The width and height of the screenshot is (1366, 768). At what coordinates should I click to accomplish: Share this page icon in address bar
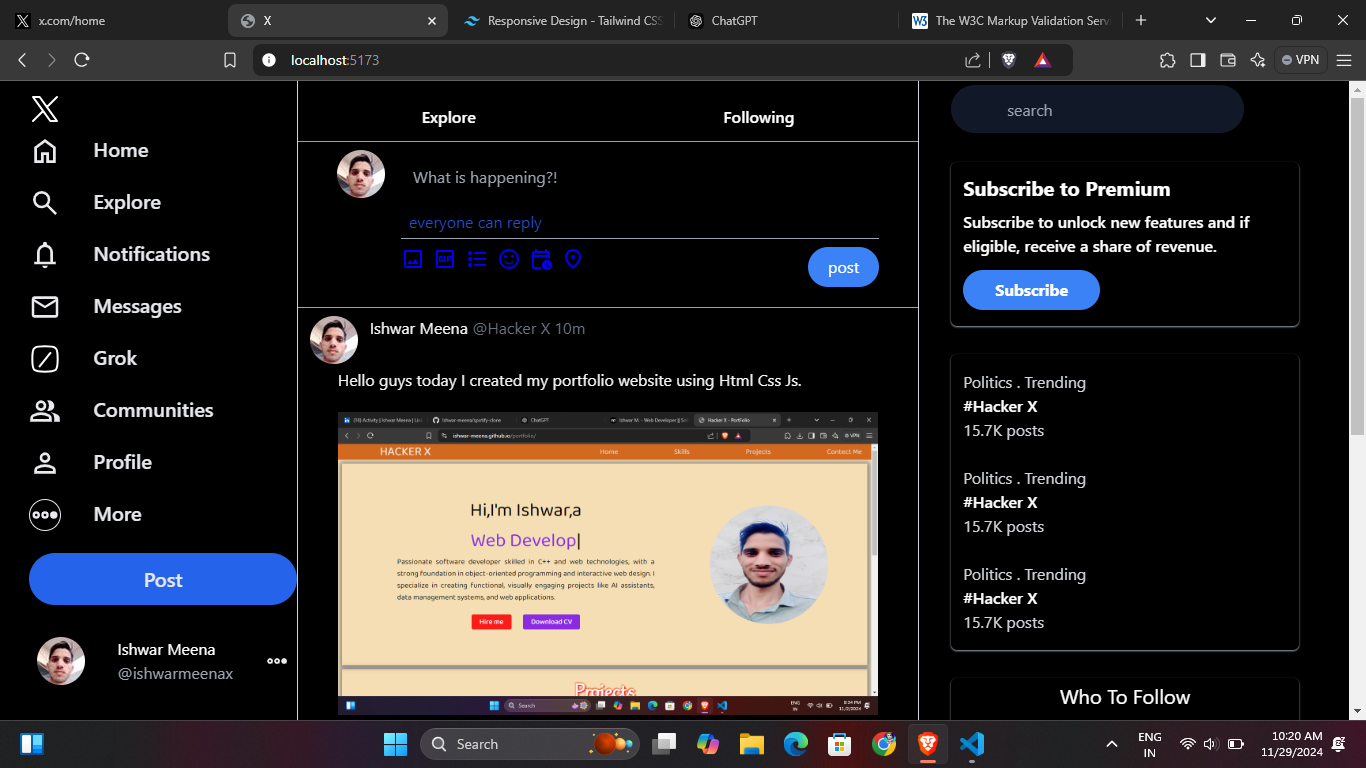[973, 60]
